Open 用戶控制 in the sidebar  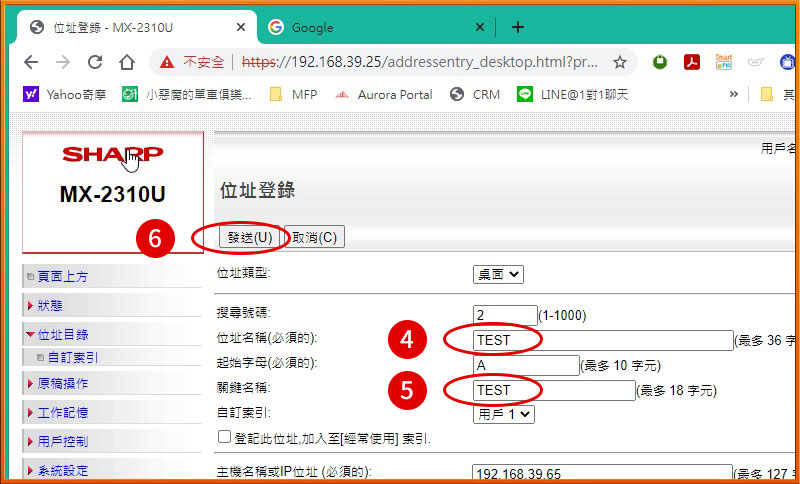(62, 441)
